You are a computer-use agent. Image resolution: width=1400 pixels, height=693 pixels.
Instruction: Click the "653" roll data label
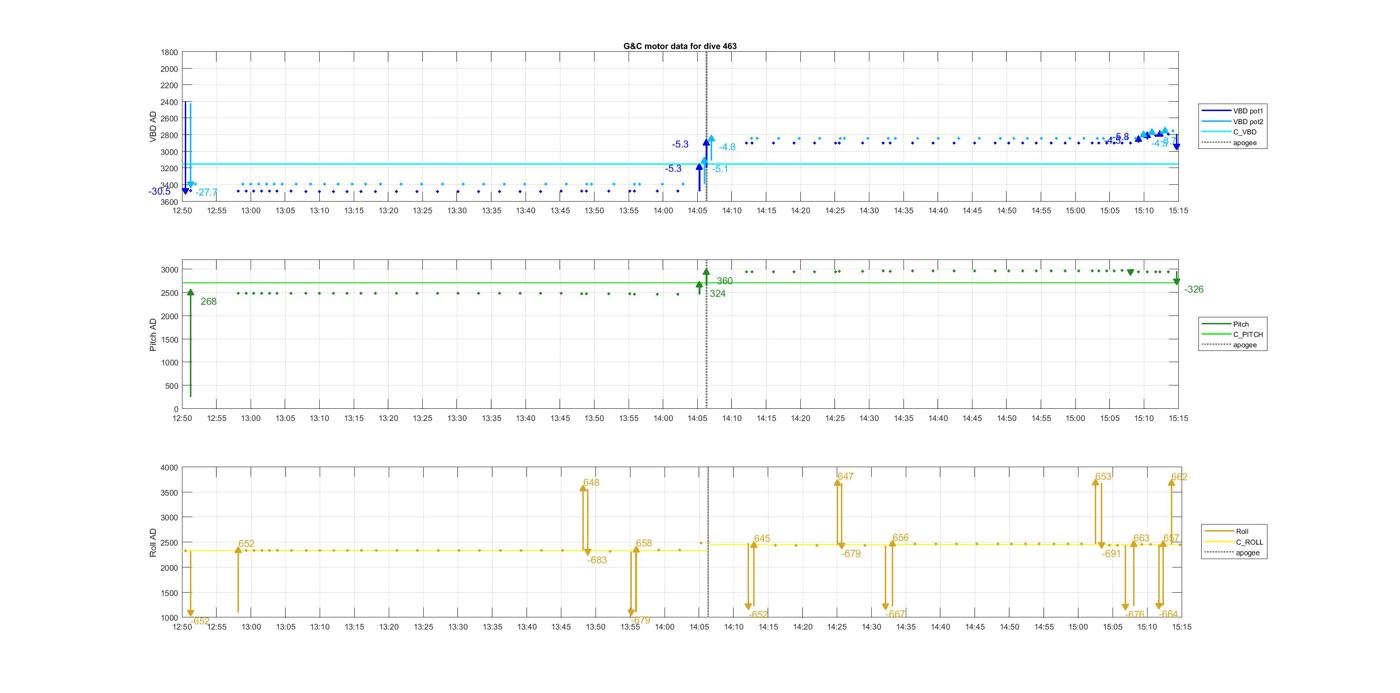pos(1104,477)
